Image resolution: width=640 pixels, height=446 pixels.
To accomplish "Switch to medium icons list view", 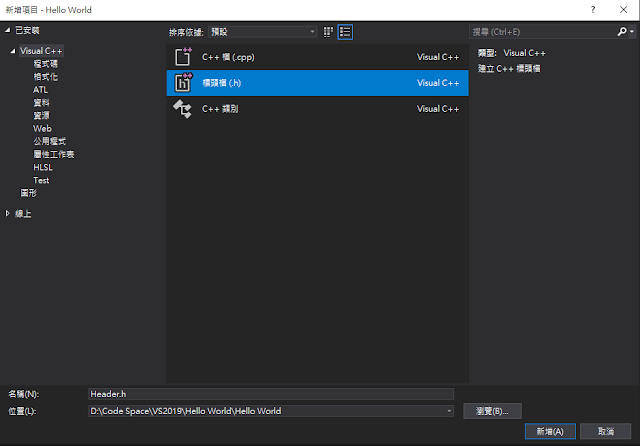I will point(345,32).
